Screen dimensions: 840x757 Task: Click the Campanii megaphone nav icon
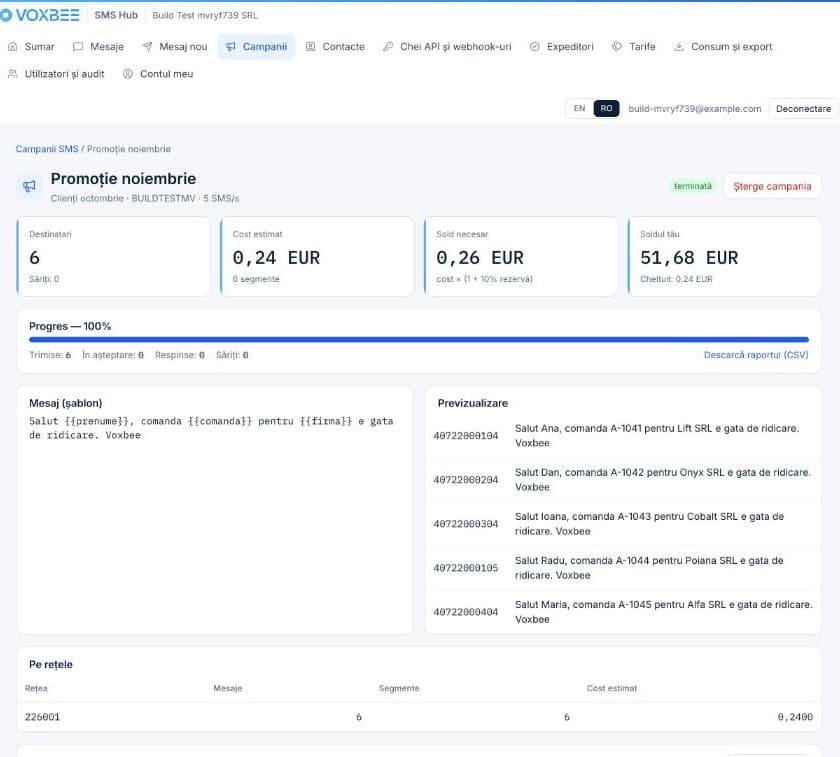pyautogui.click(x=231, y=47)
